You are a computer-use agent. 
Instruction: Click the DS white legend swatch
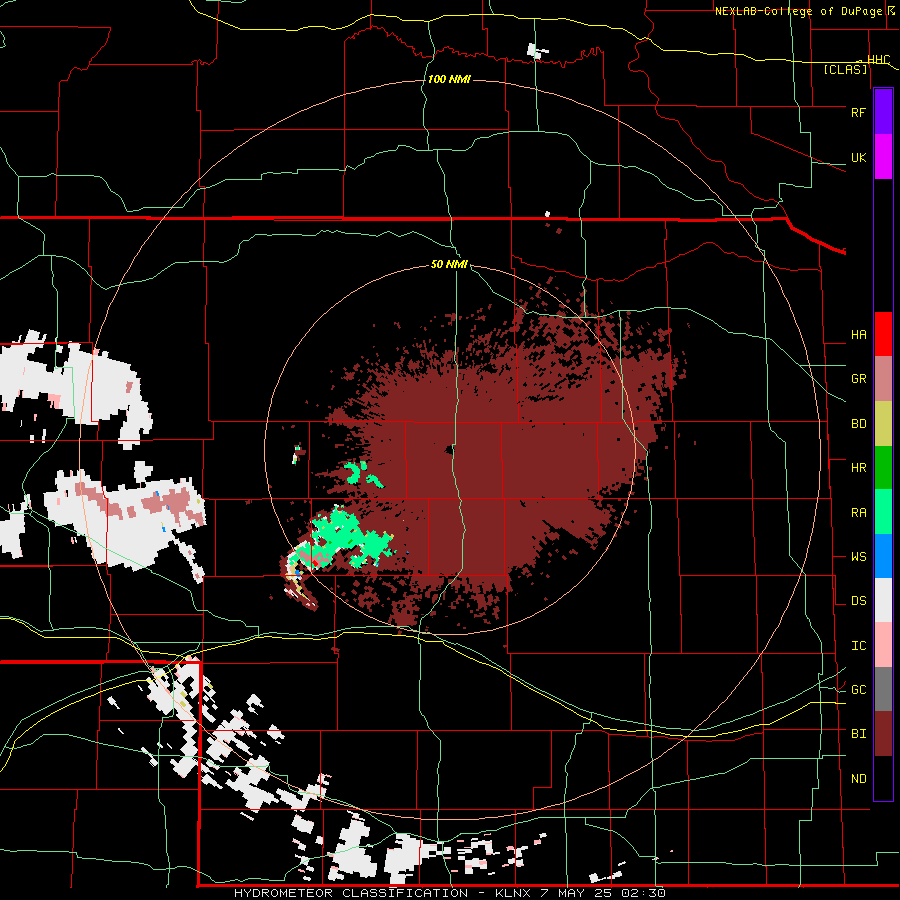pyautogui.click(x=883, y=600)
